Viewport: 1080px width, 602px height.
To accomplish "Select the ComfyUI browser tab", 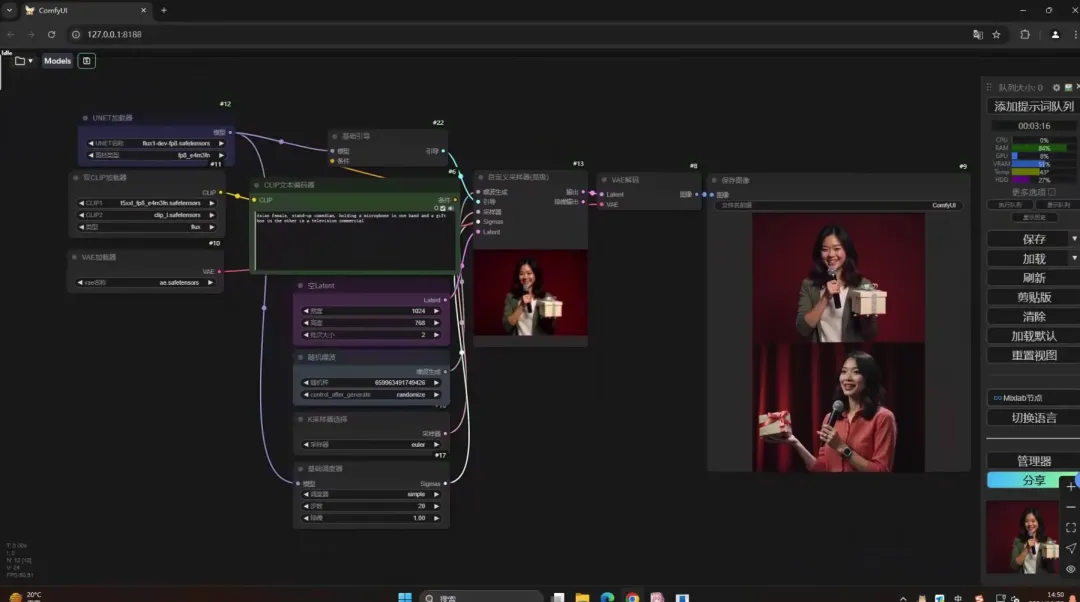I will (x=85, y=10).
